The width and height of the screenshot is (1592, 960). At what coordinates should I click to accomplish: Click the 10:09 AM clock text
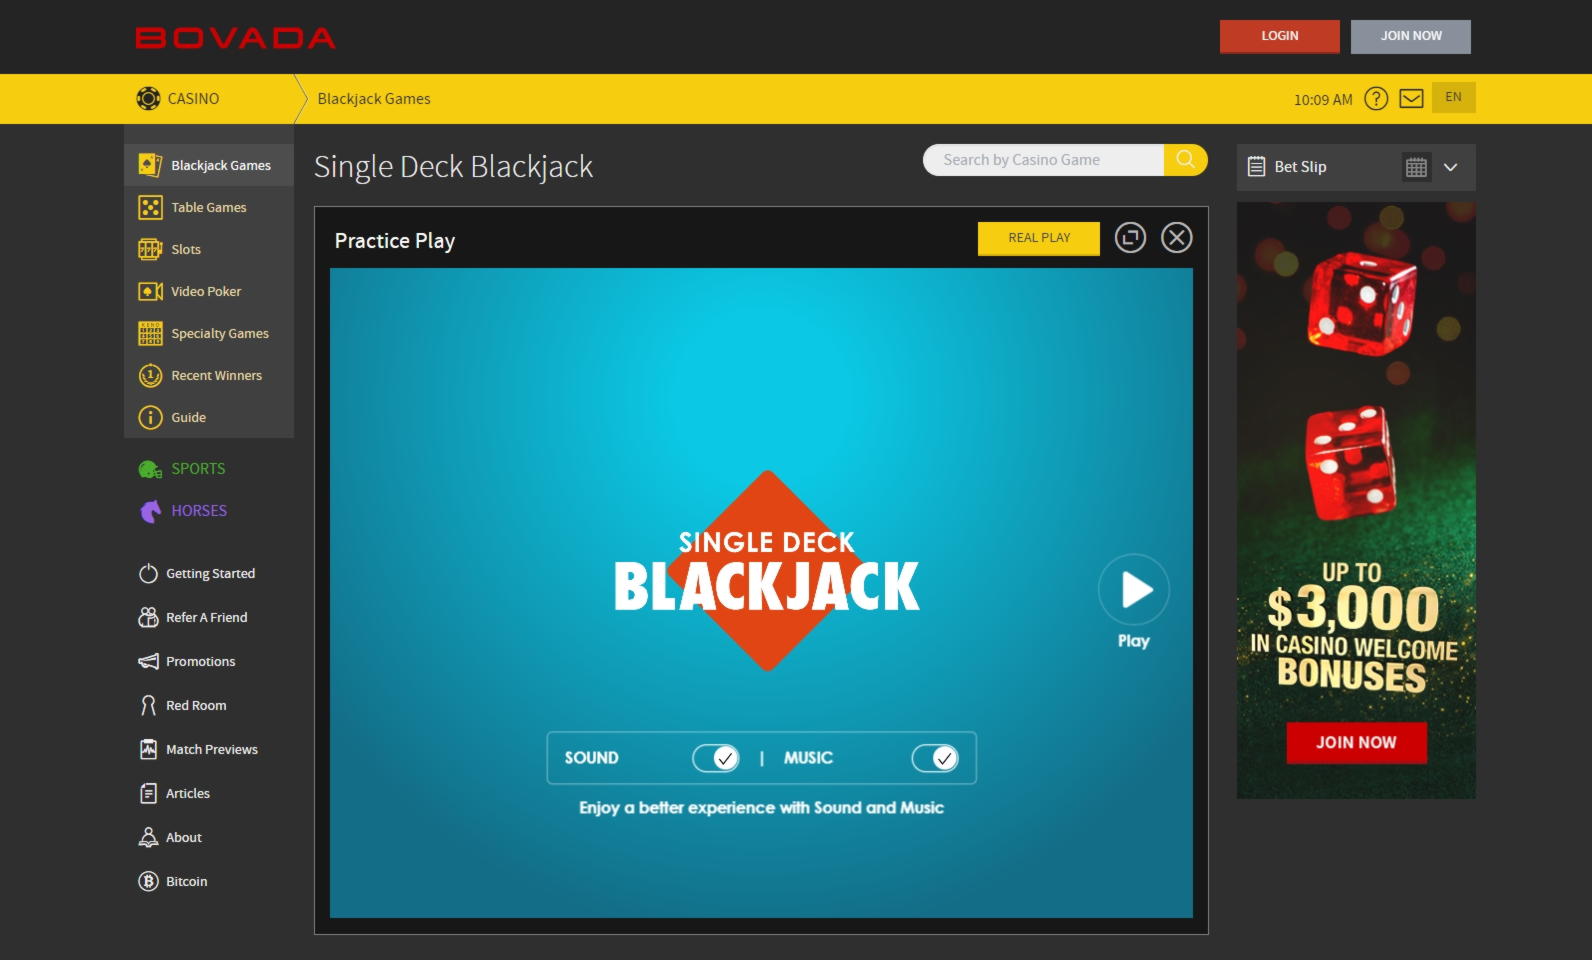click(1323, 99)
